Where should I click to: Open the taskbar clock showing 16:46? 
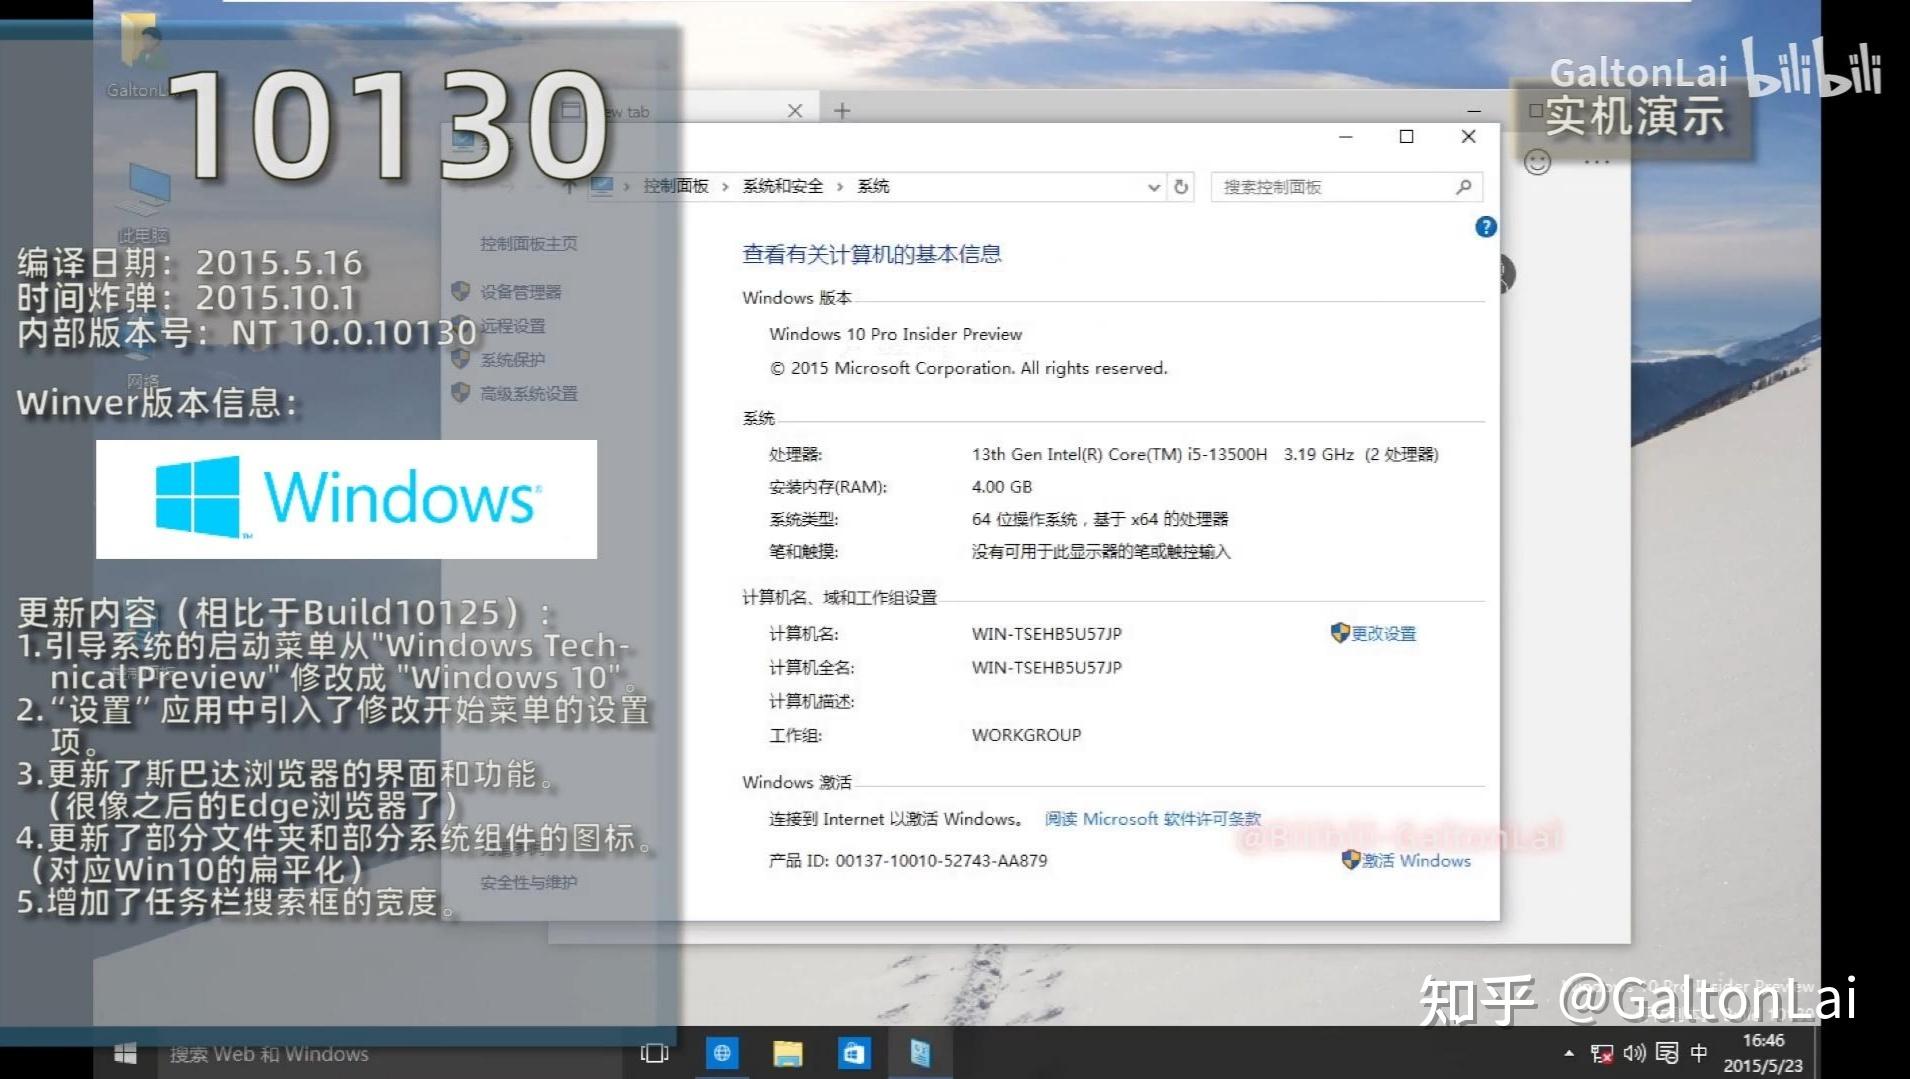1763,1053
